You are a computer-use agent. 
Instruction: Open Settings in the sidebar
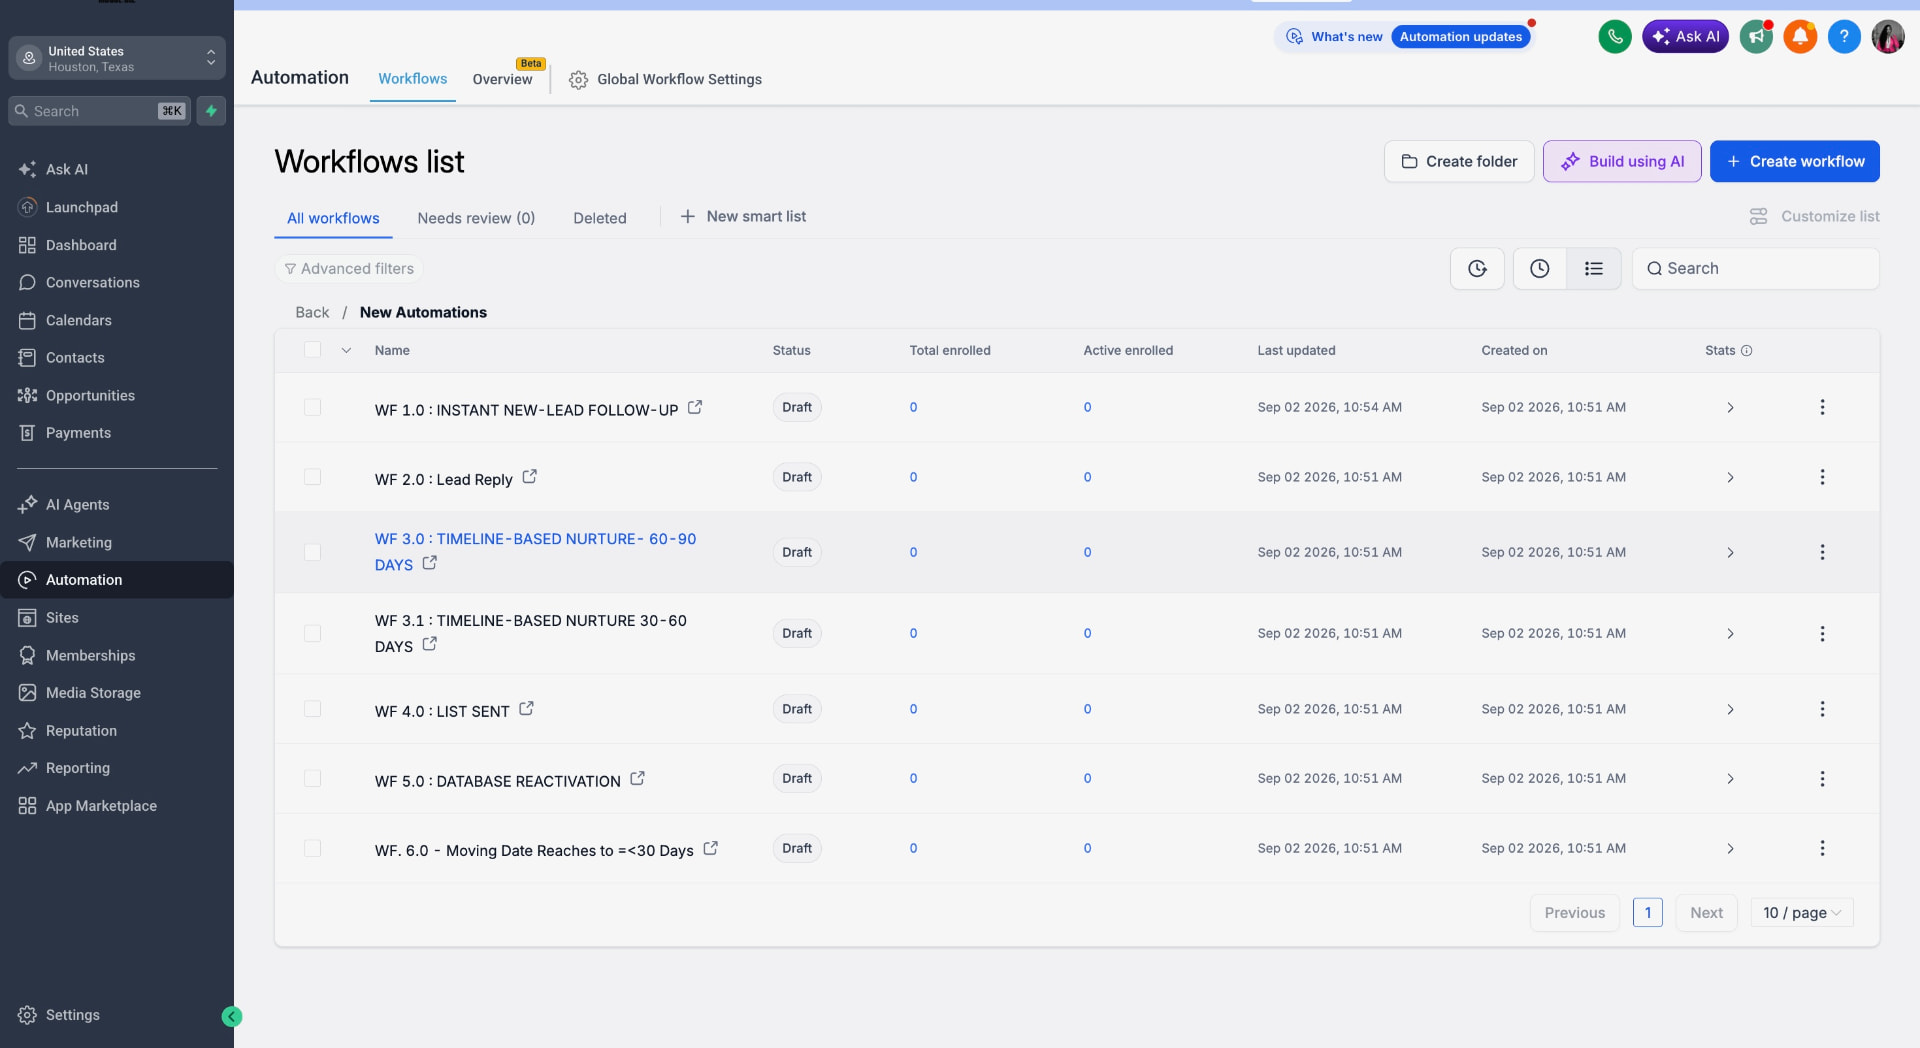pos(60,1015)
